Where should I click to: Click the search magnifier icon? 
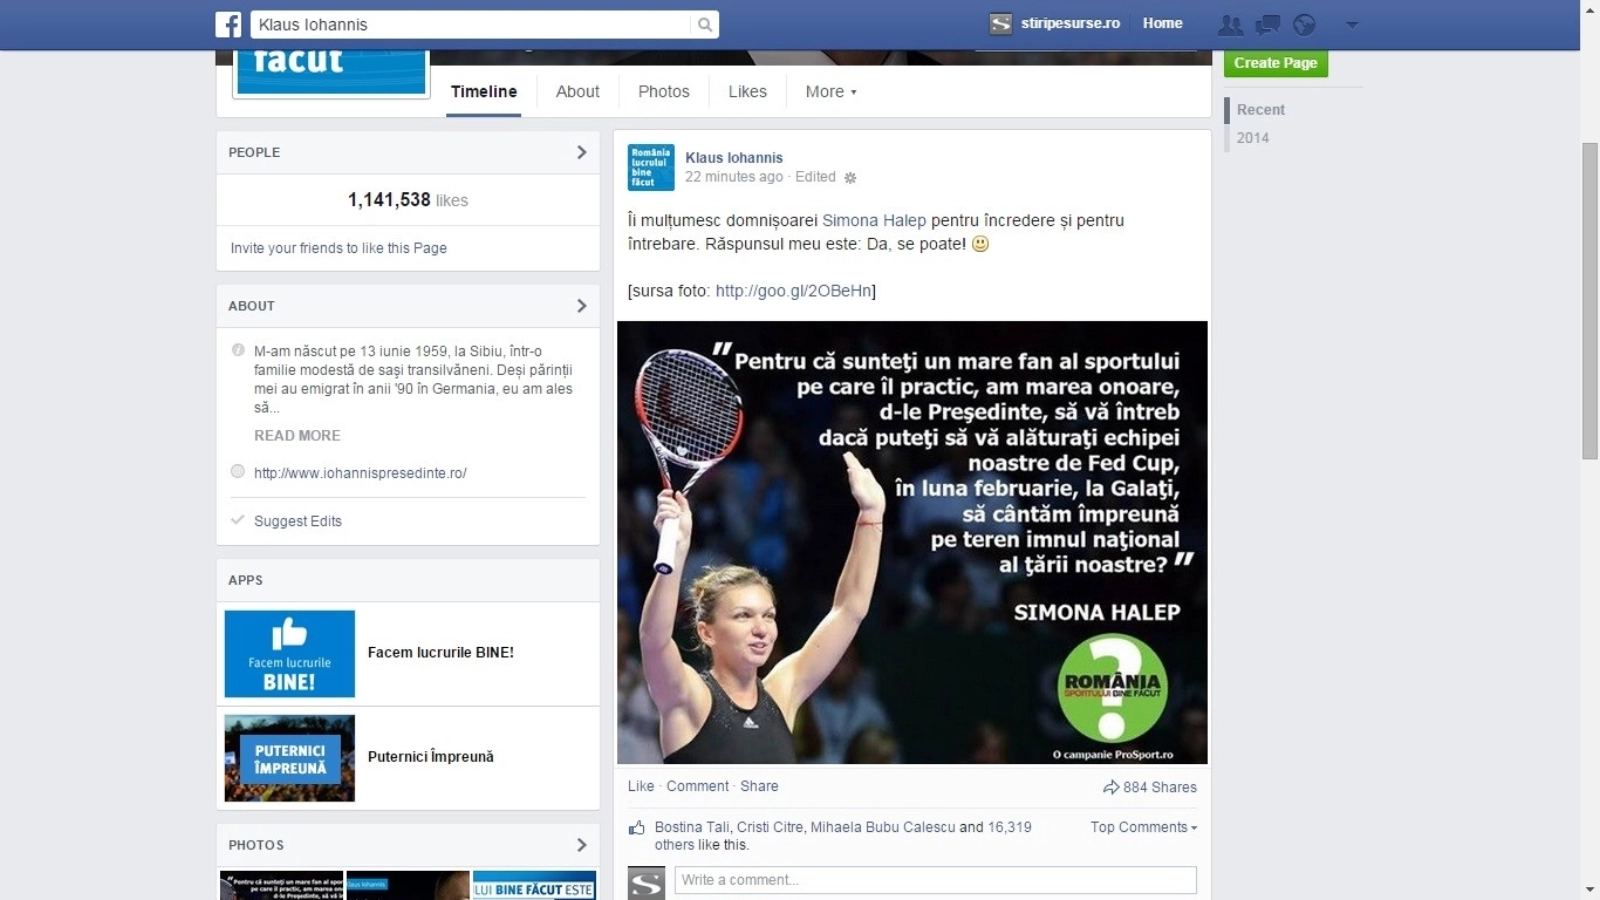click(x=705, y=25)
